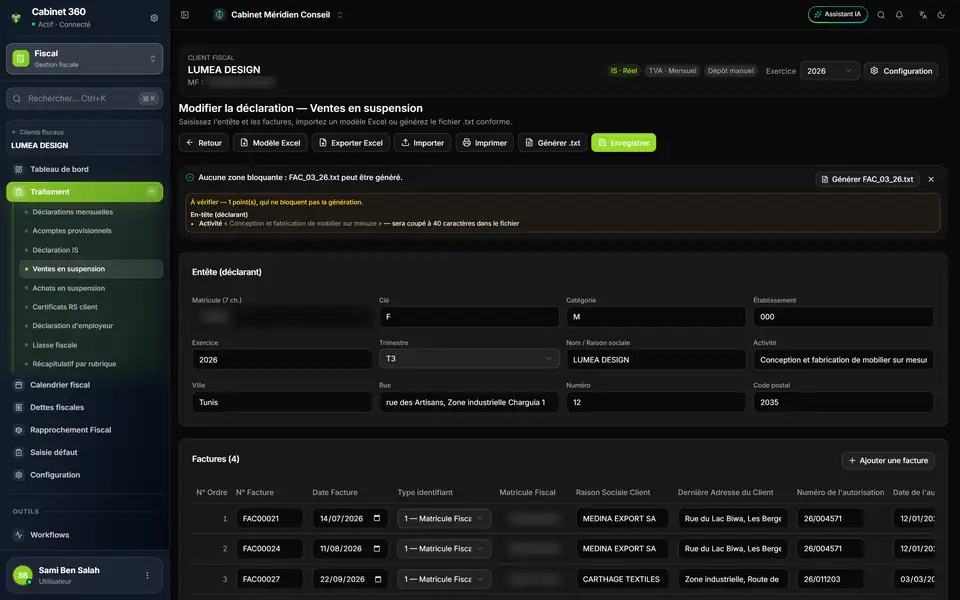The image size is (960, 600).
Task: Open the language translation icon
Action: [x=923, y=15]
